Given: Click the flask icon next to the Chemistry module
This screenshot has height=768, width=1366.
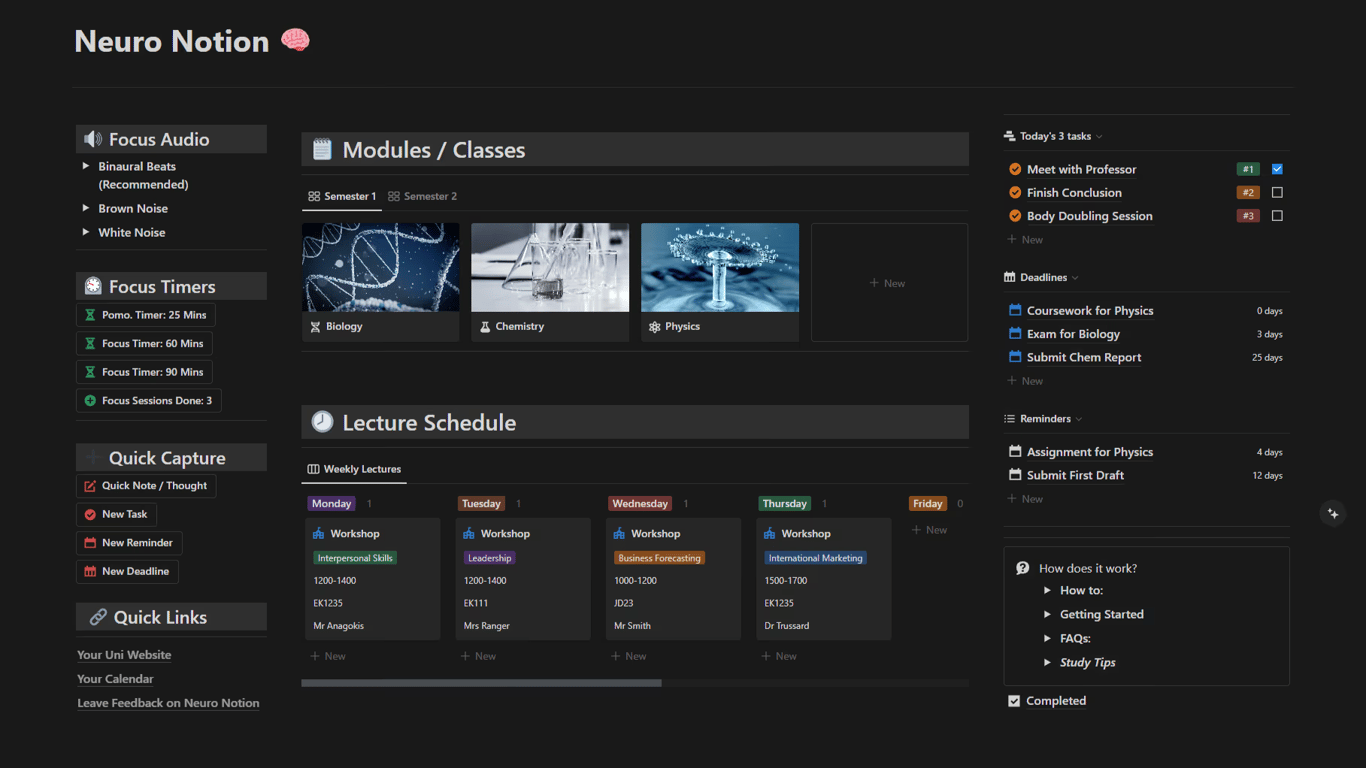Looking at the screenshot, I should click(485, 326).
